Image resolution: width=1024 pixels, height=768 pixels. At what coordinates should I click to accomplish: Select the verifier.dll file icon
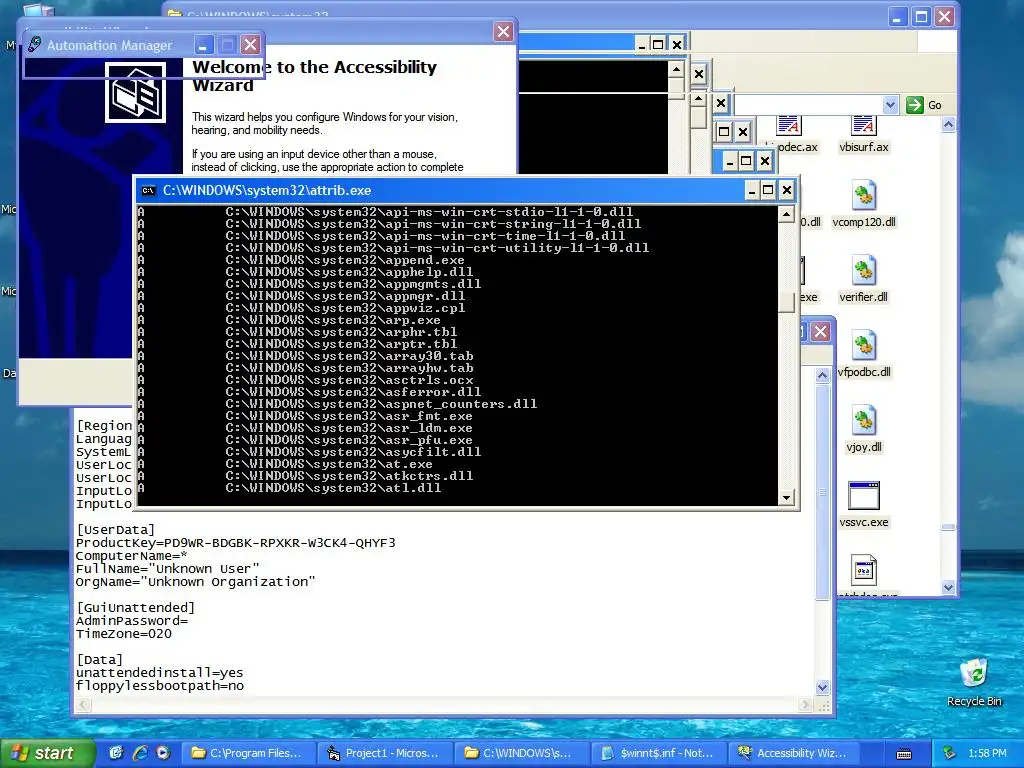pos(863,271)
